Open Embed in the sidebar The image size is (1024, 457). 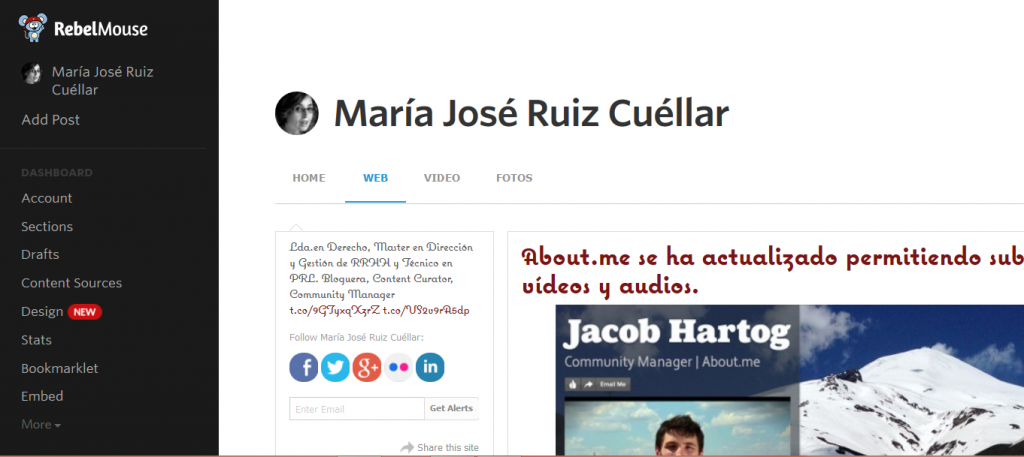[x=42, y=396]
